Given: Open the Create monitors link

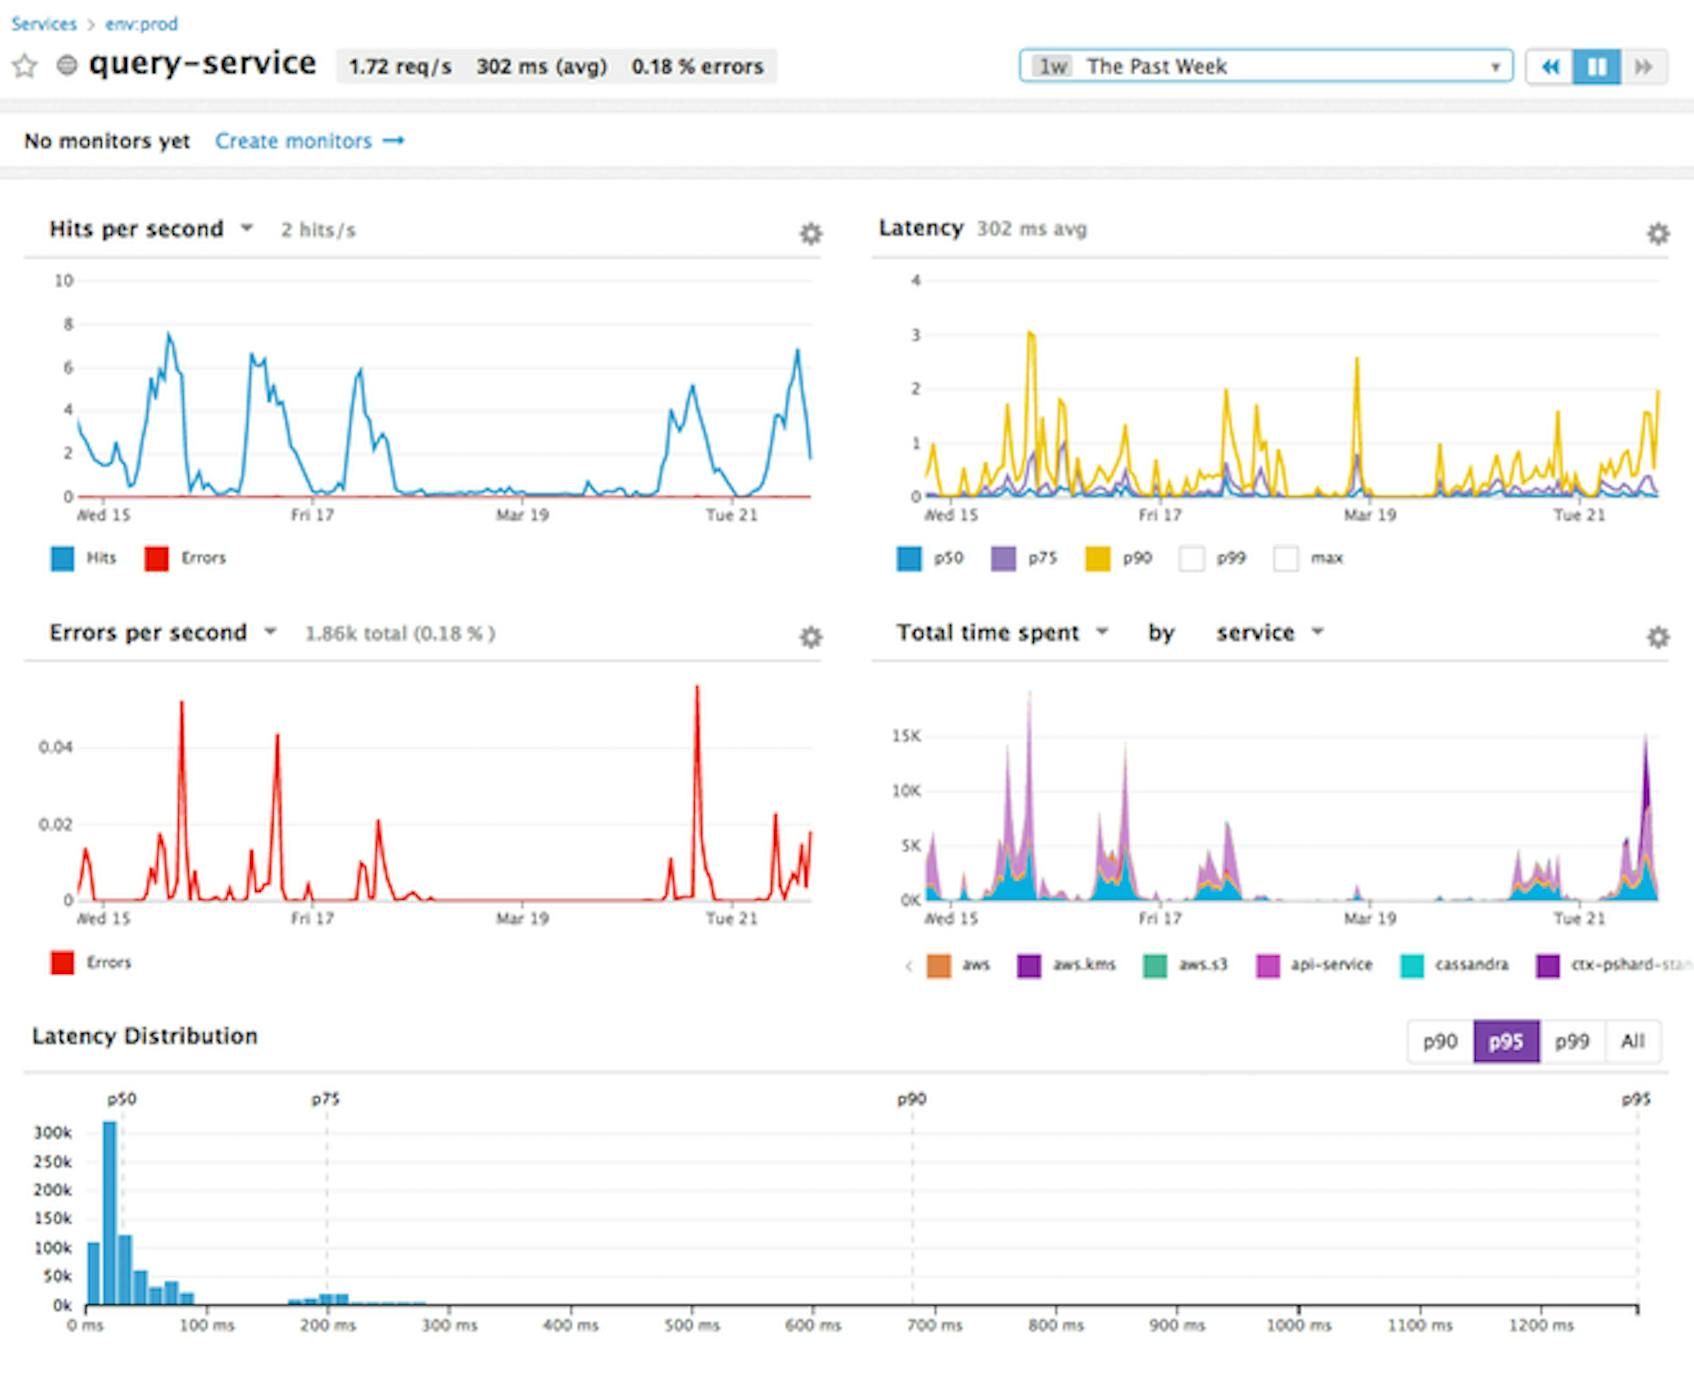Looking at the screenshot, I should click(296, 141).
